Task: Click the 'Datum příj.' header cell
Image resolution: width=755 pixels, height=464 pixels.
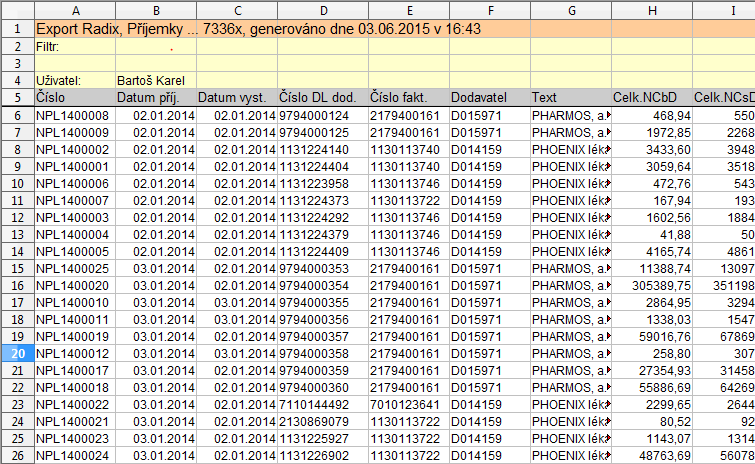Action: [155, 98]
